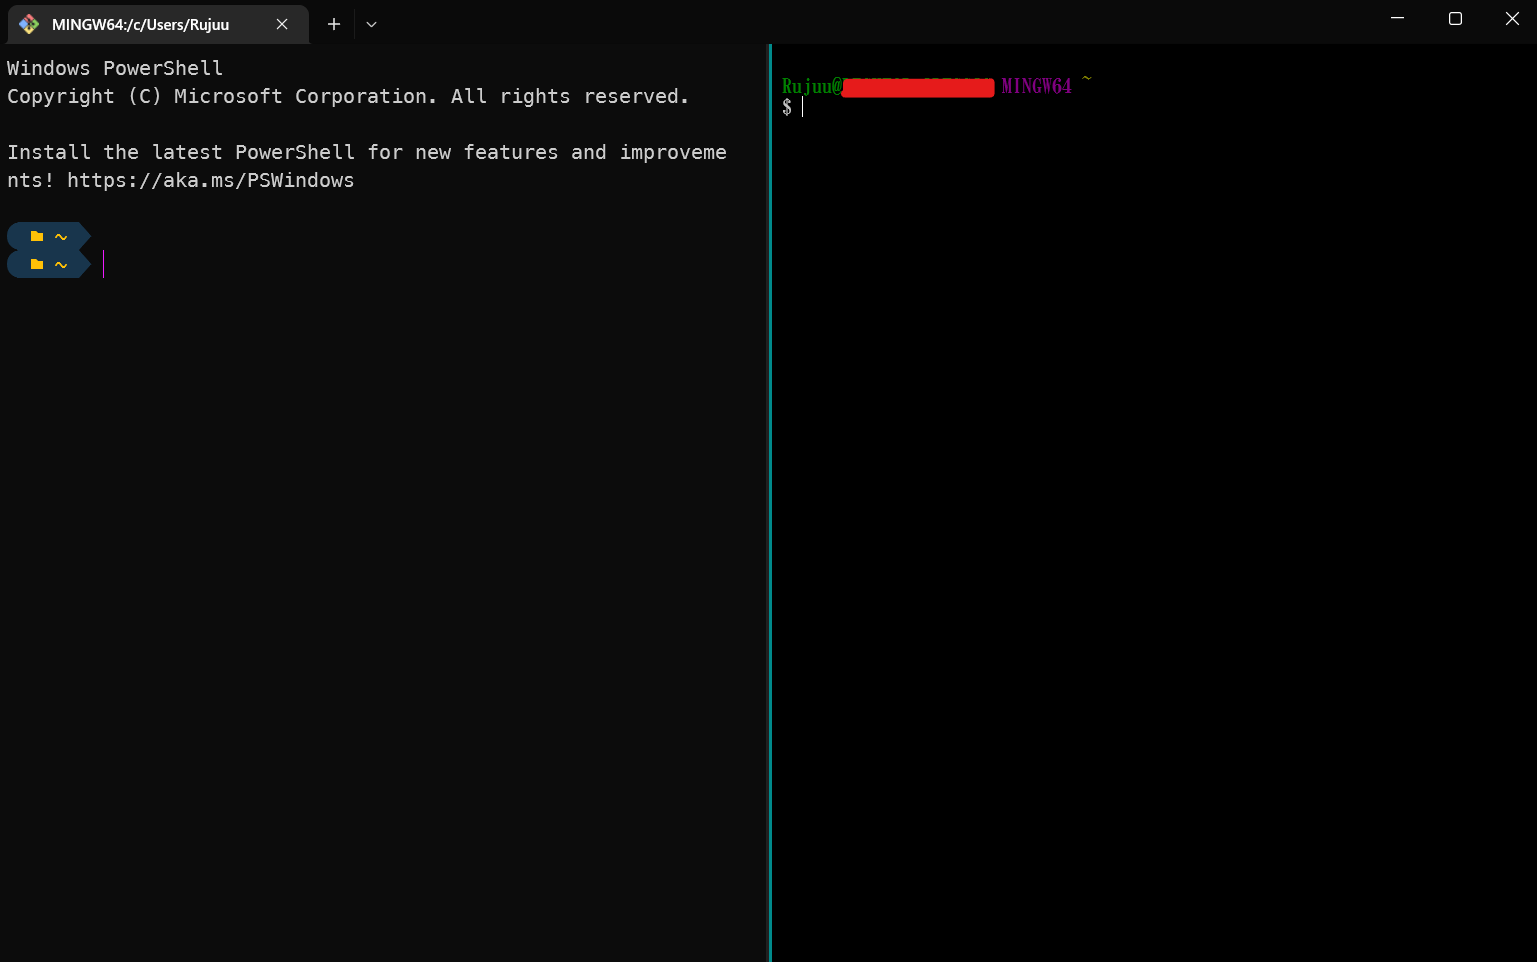Viewport: 1537px width, 962px height.
Task: Open the new tab profile dropdown
Action: (371, 24)
